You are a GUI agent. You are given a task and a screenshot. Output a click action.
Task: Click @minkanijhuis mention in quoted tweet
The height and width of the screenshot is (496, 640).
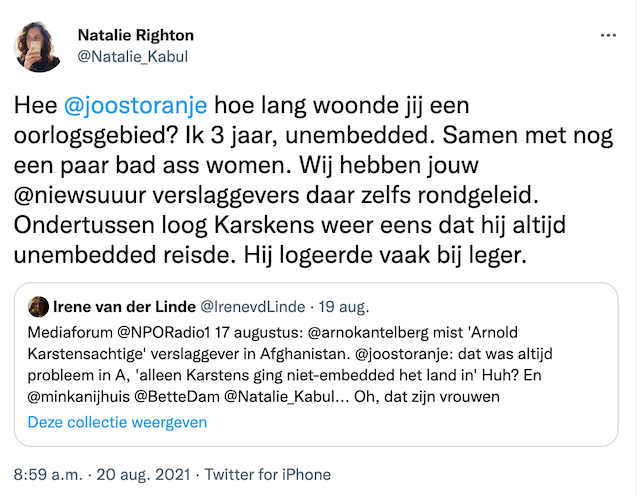[78, 397]
